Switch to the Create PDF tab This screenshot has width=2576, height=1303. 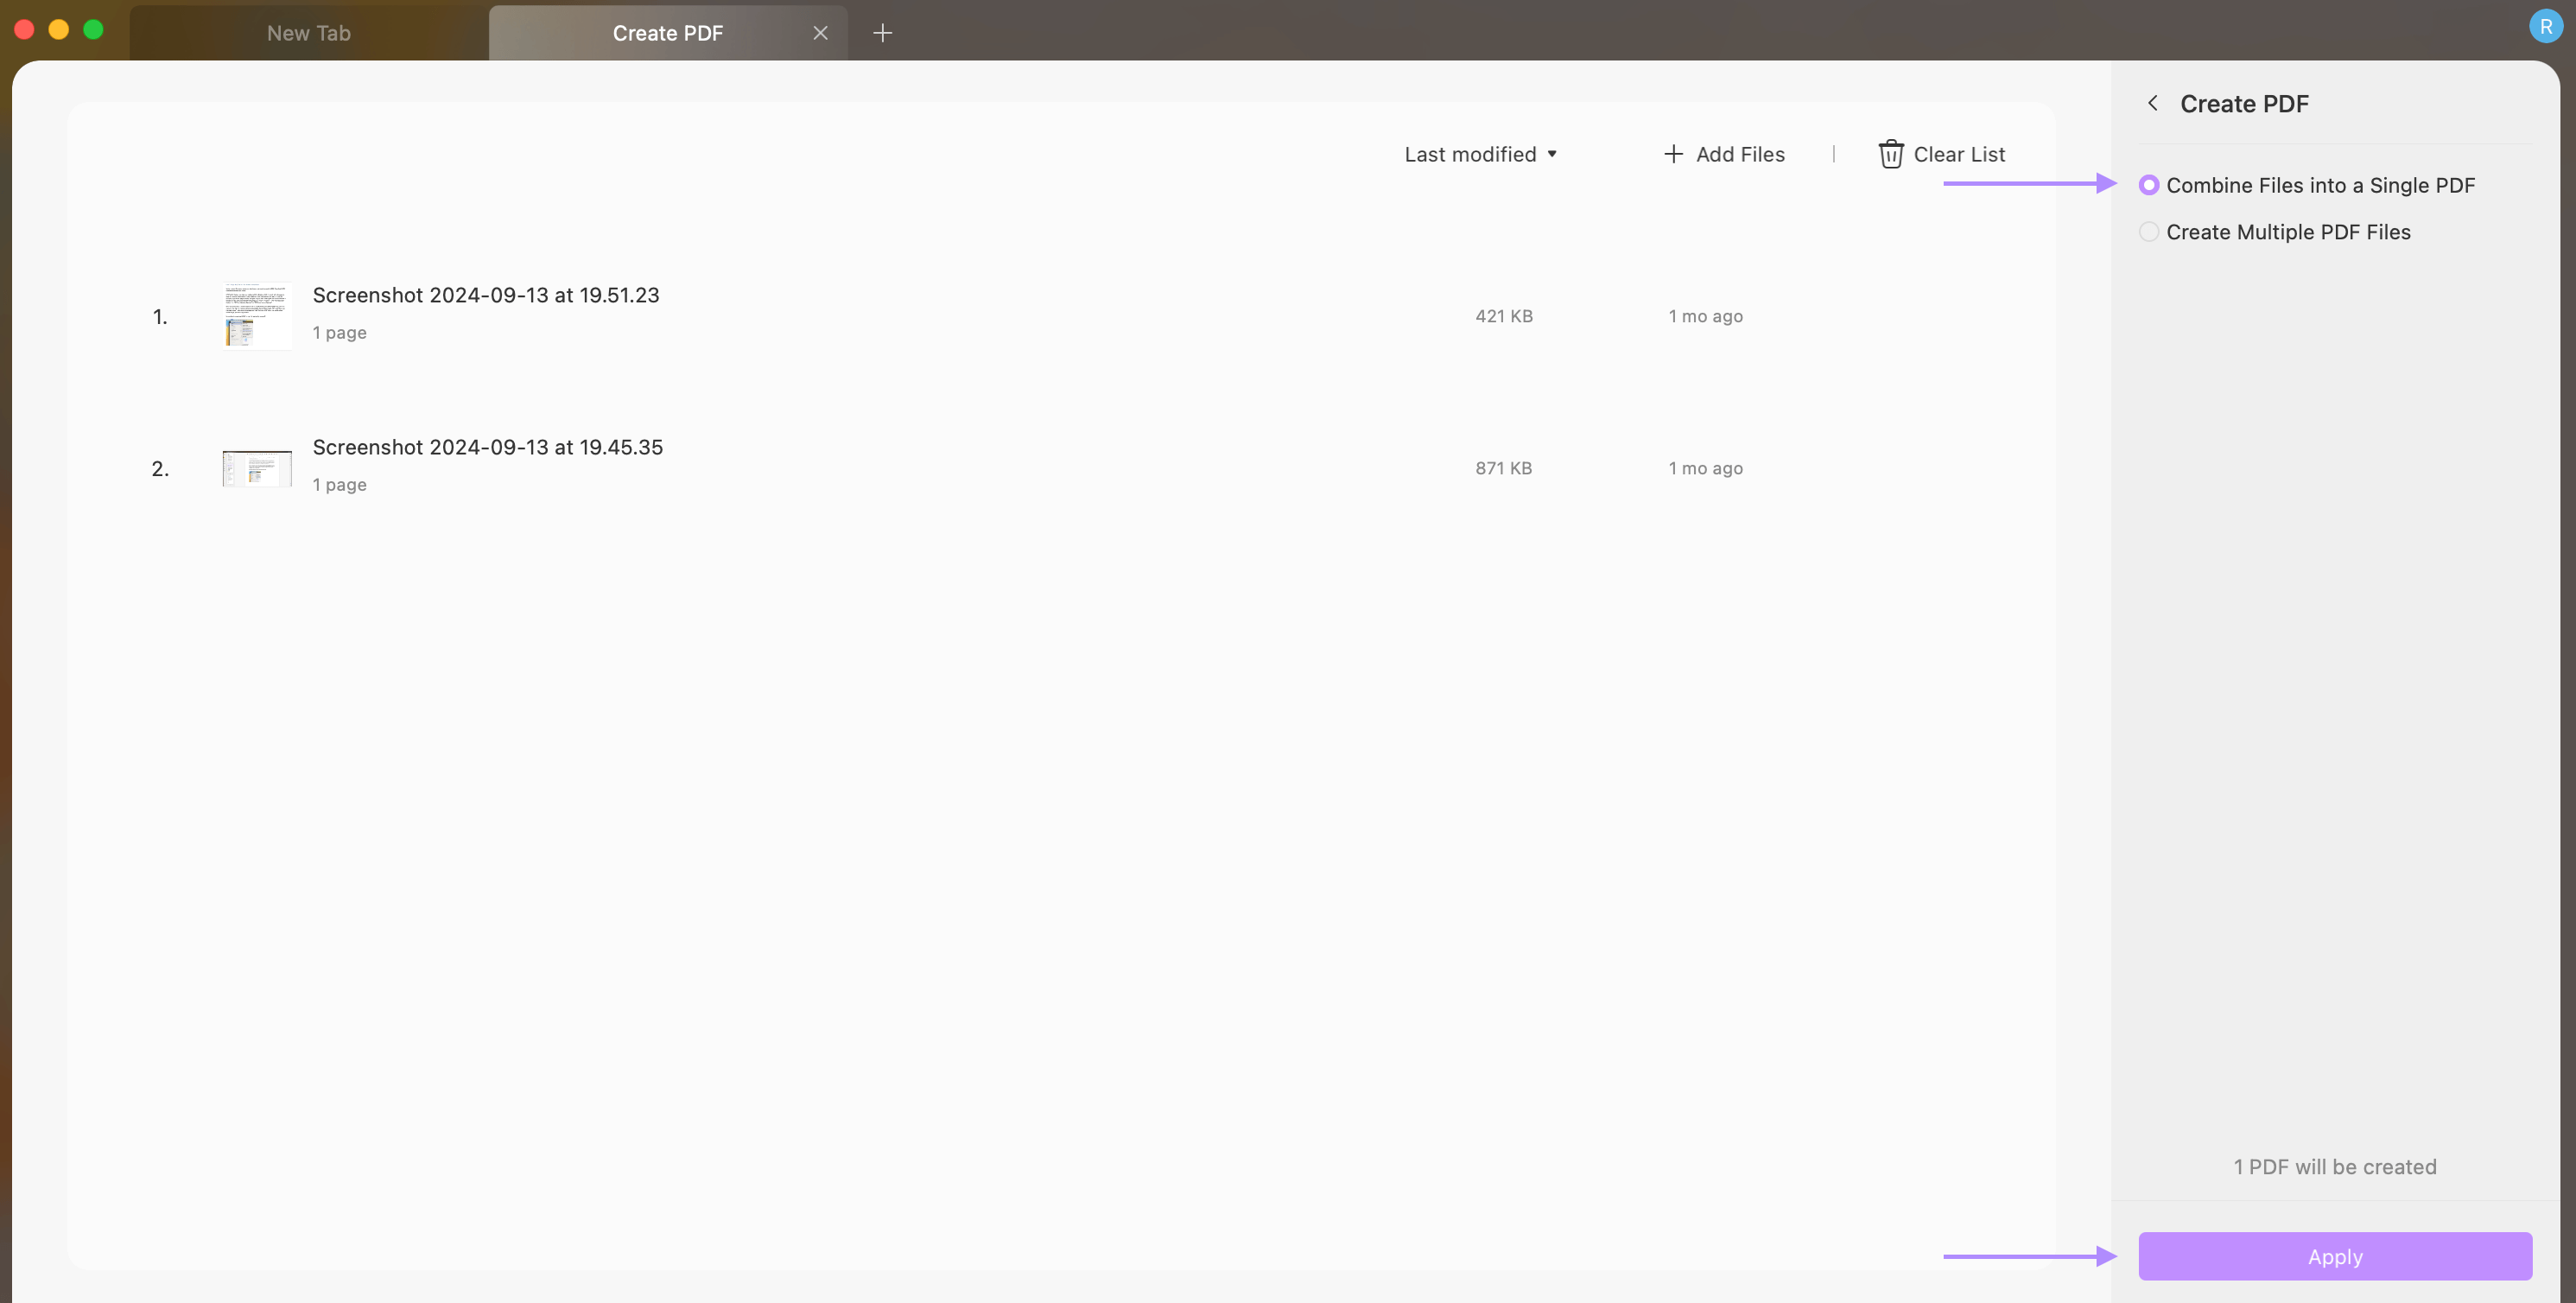668,32
